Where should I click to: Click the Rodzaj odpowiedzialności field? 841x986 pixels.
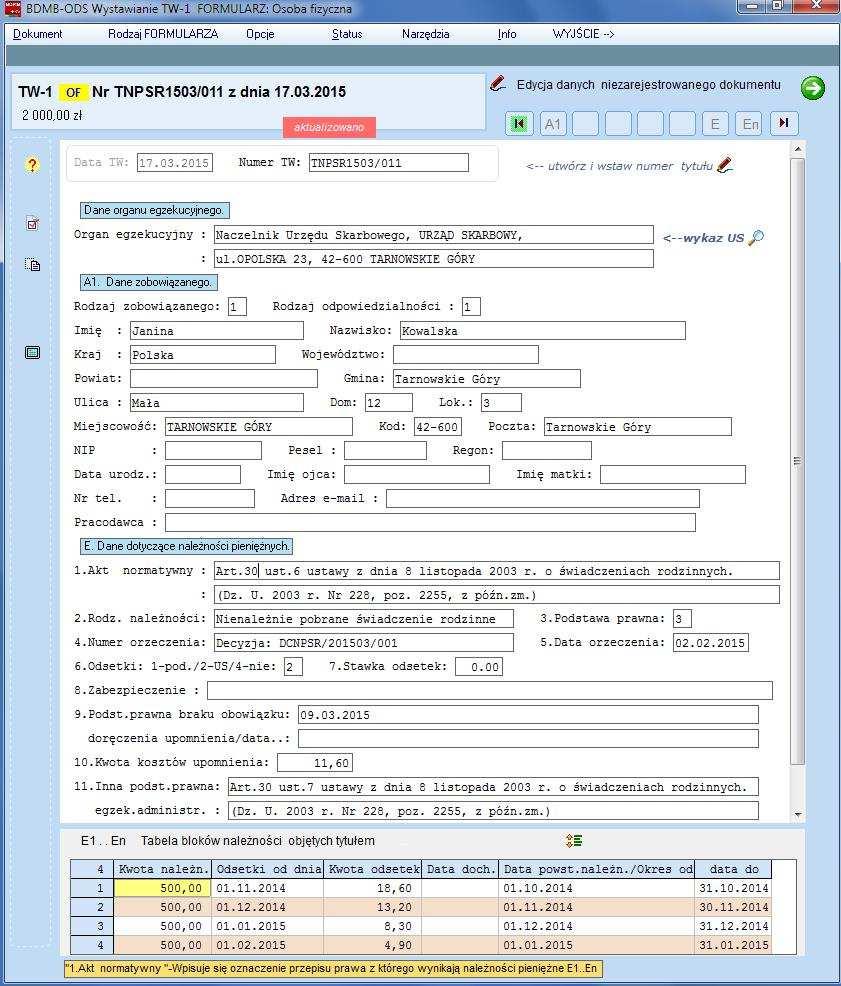click(x=471, y=307)
